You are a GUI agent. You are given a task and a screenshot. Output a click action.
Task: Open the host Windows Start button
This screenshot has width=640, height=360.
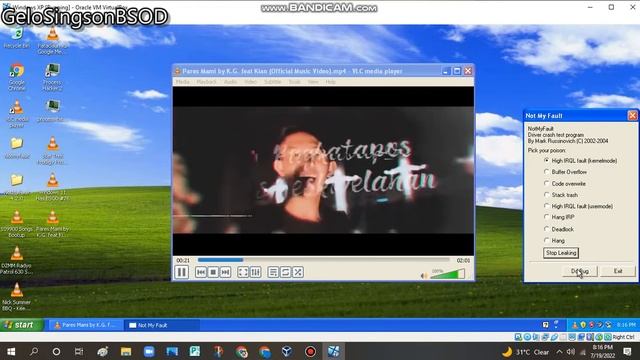(11, 351)
